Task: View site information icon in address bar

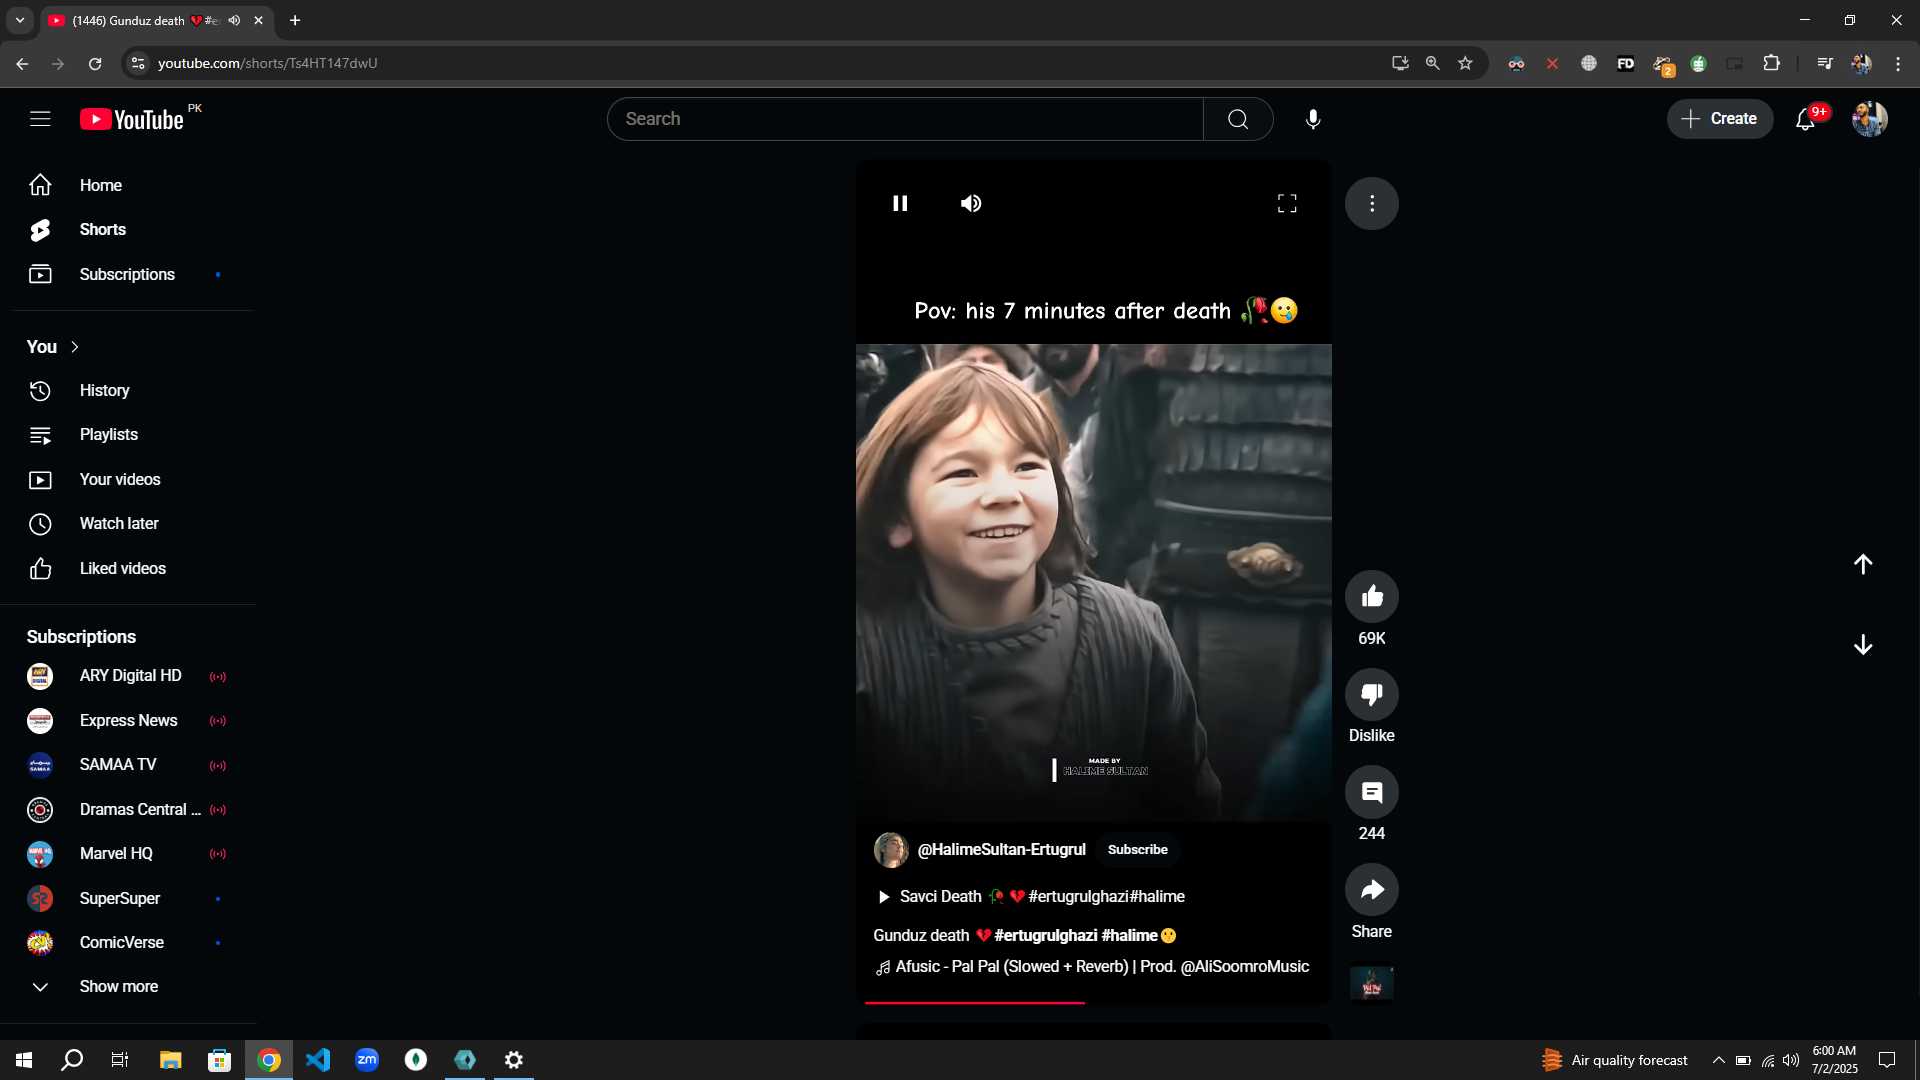Action: (x=138, y=63)
